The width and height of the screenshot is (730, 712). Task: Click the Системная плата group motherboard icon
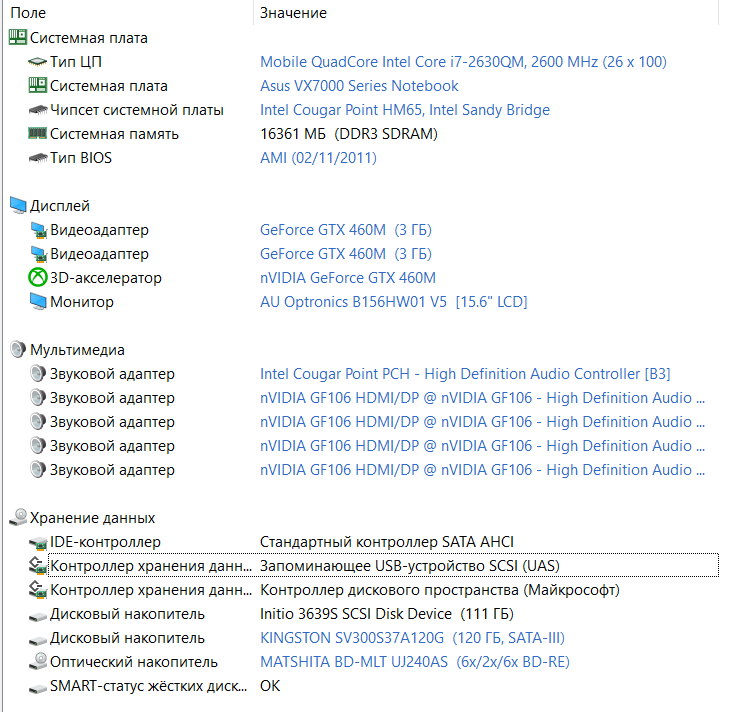pyautogui.click(x=18, y=37)
